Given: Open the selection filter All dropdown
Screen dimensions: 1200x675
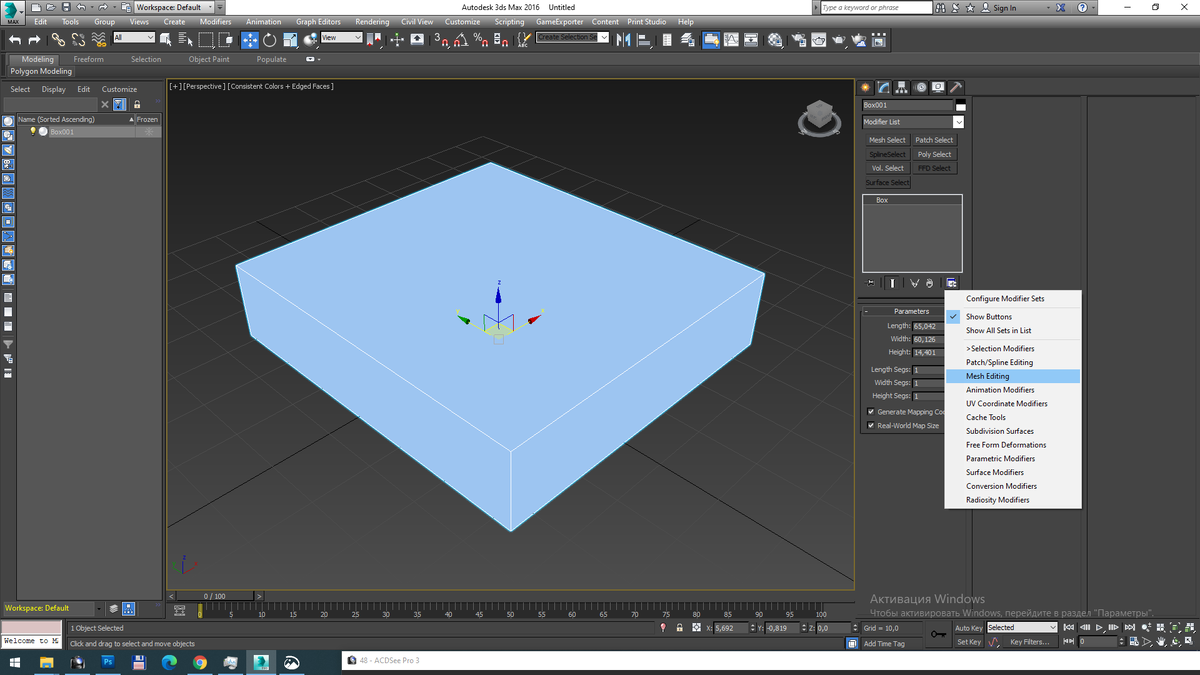Looking at the screenshot, I should (134, 38).
